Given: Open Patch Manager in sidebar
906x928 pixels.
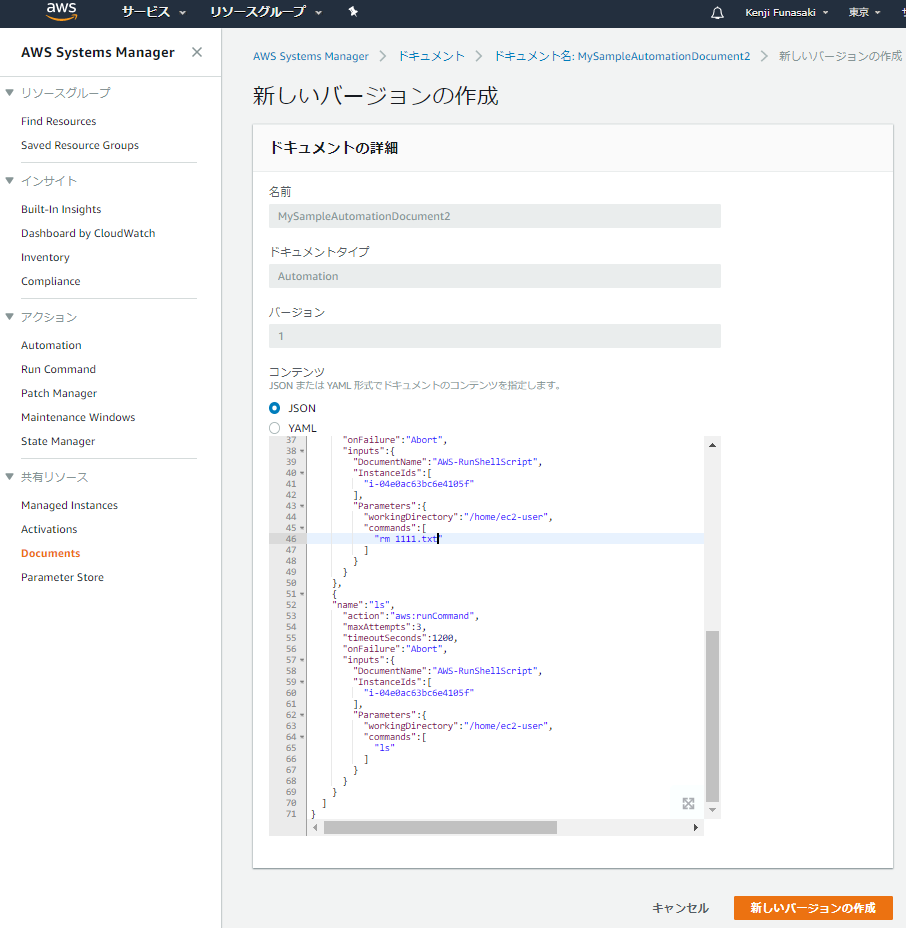Looking at the screenshot, I should 59,393.
